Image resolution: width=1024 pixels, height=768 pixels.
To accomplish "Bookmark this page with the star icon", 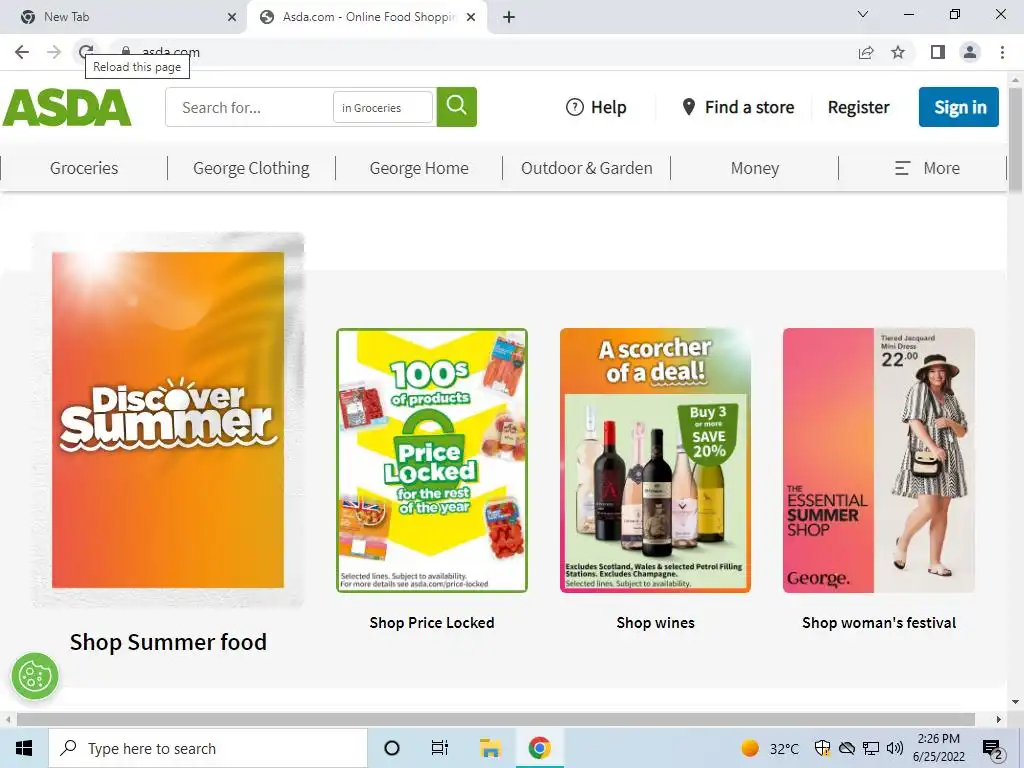I will pyautogui.click(x=898, y=52).
